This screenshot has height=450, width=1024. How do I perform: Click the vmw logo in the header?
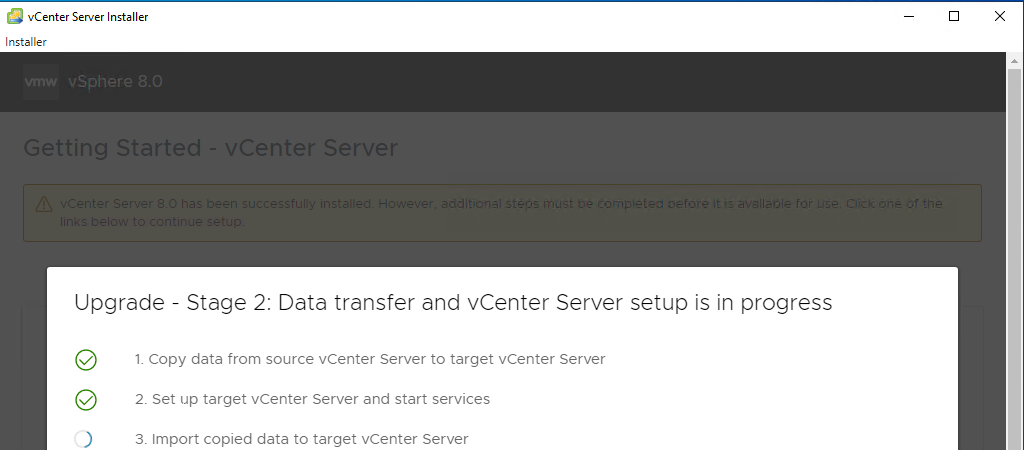(x=41, y=82)
